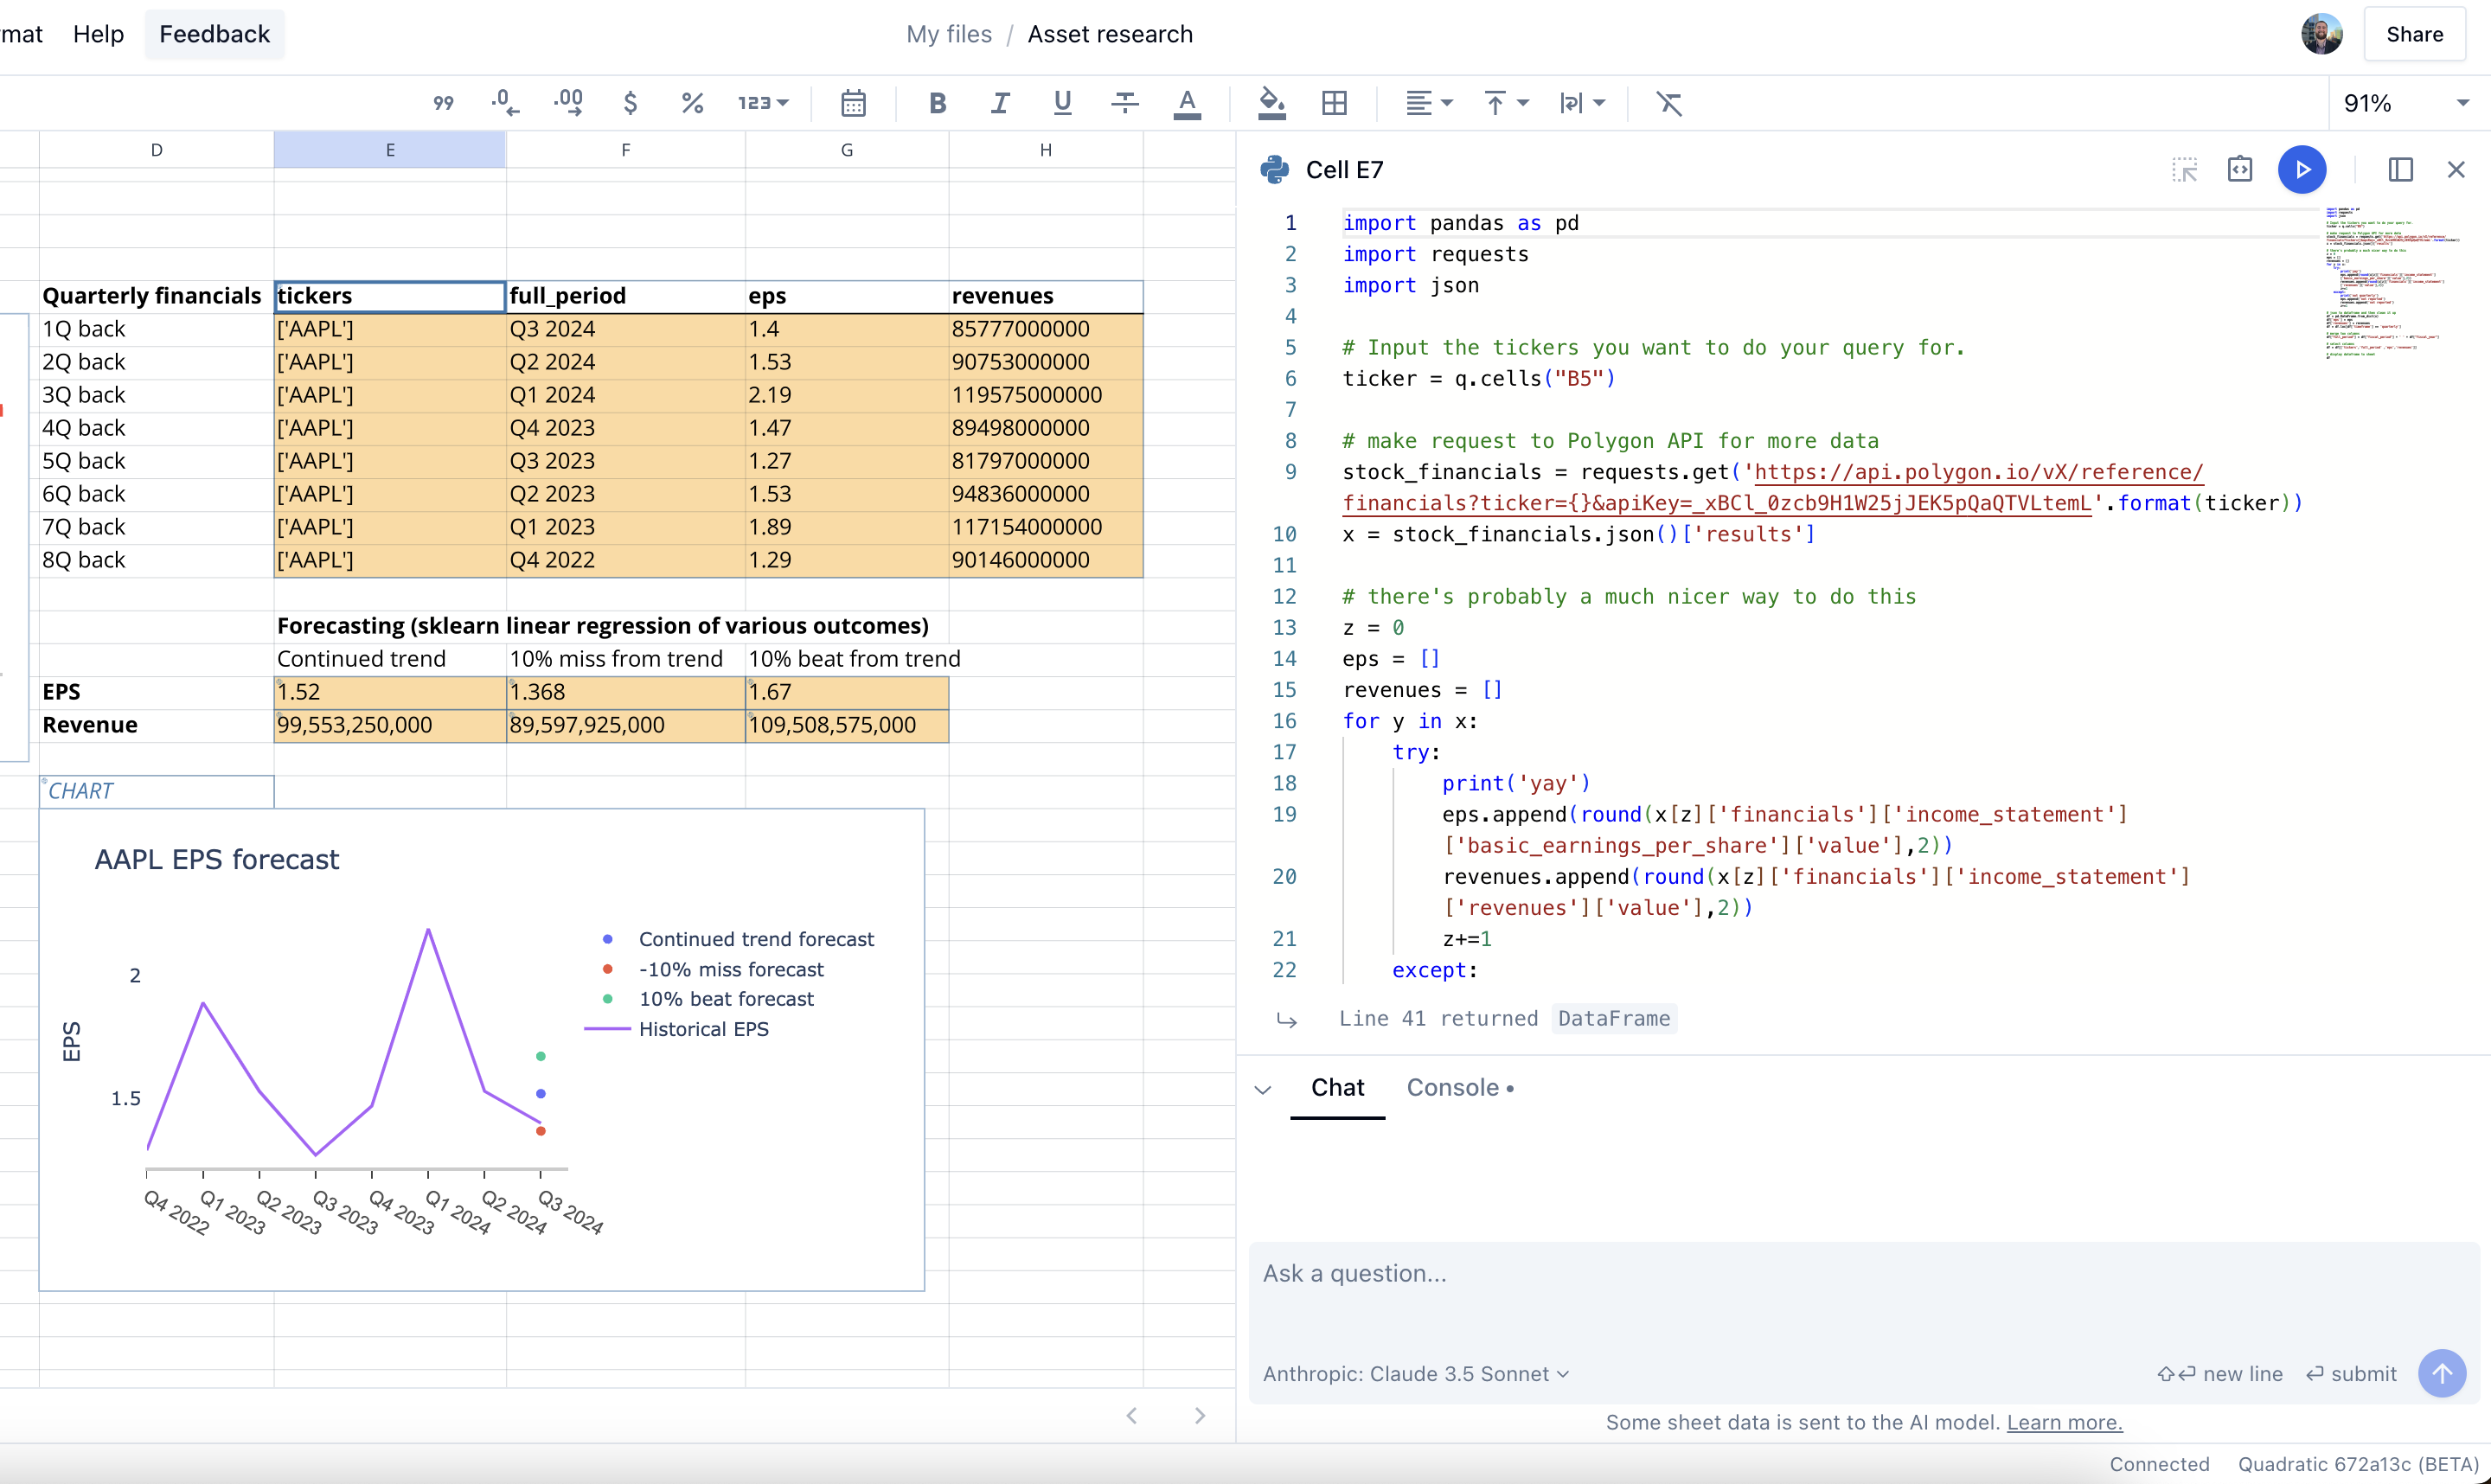Viewport: 2491px width, 1484px height.
Task: Apply currency dollar format
Action: (630, 103)
